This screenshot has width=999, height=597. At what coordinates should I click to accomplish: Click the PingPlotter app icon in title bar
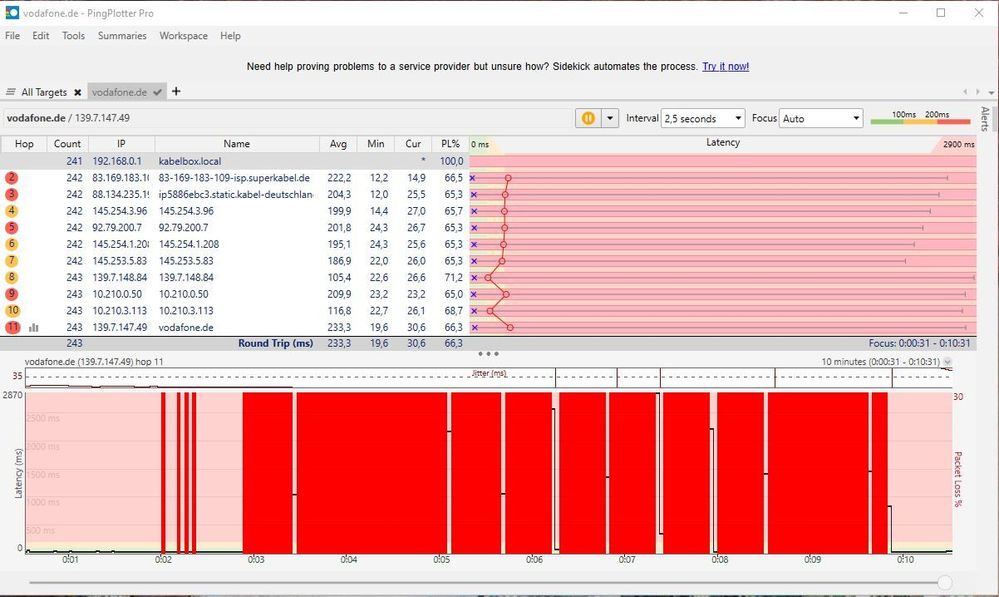12,13
